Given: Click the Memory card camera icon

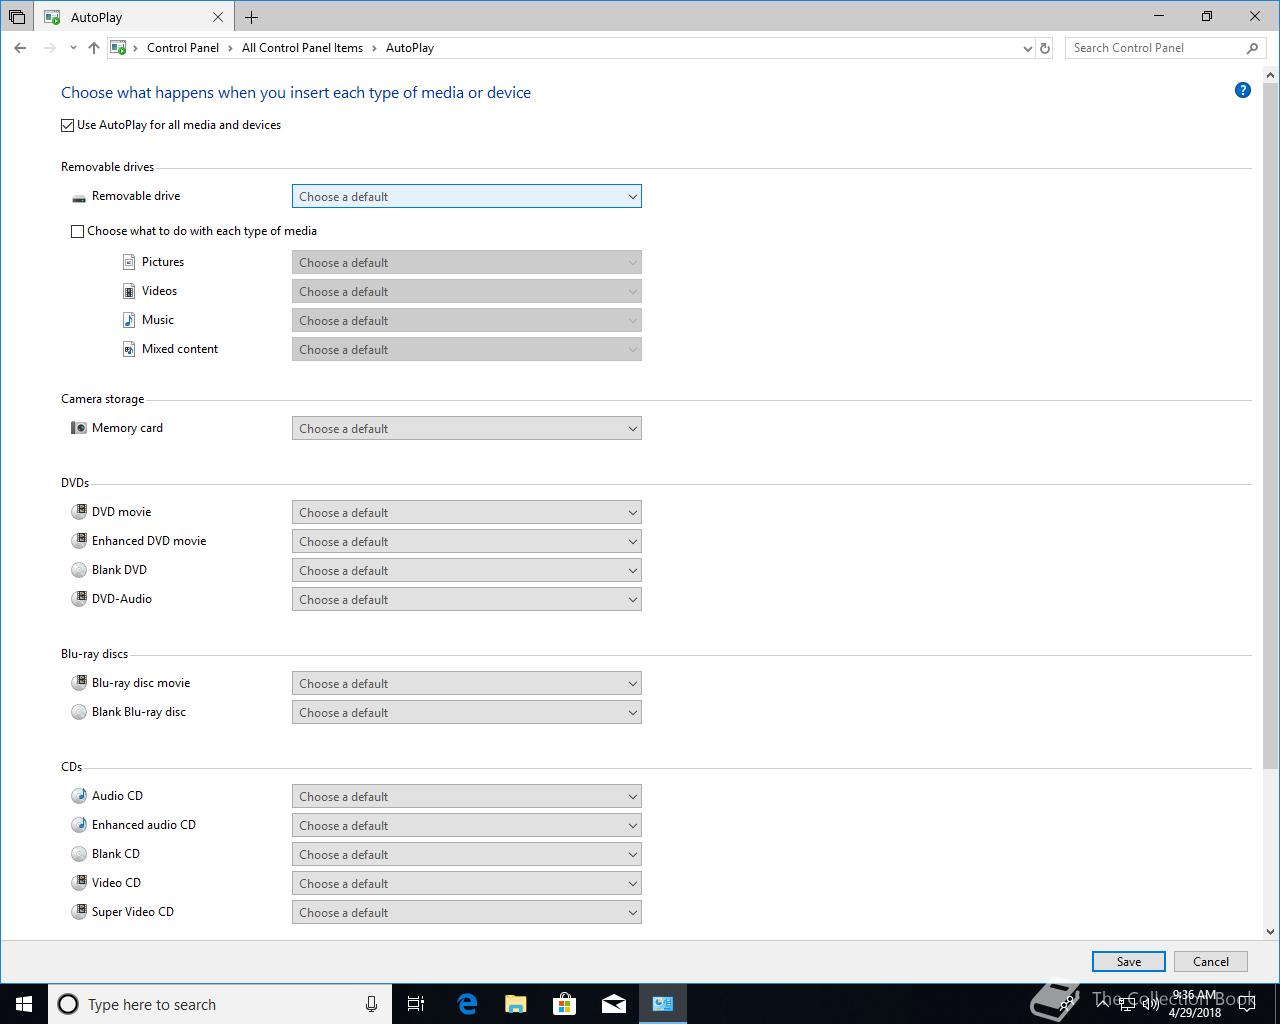Looking at the screenshot, I should (79, 428).
